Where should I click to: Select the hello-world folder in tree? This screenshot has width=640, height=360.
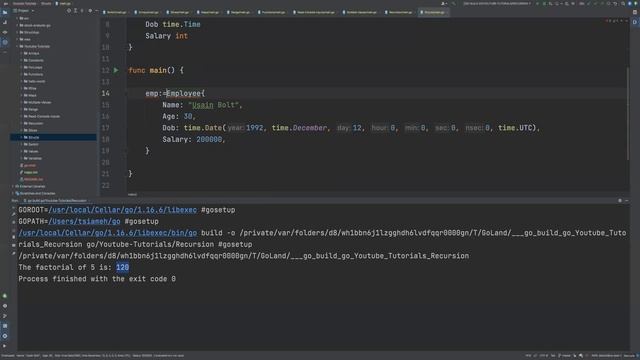click(37, 81)
